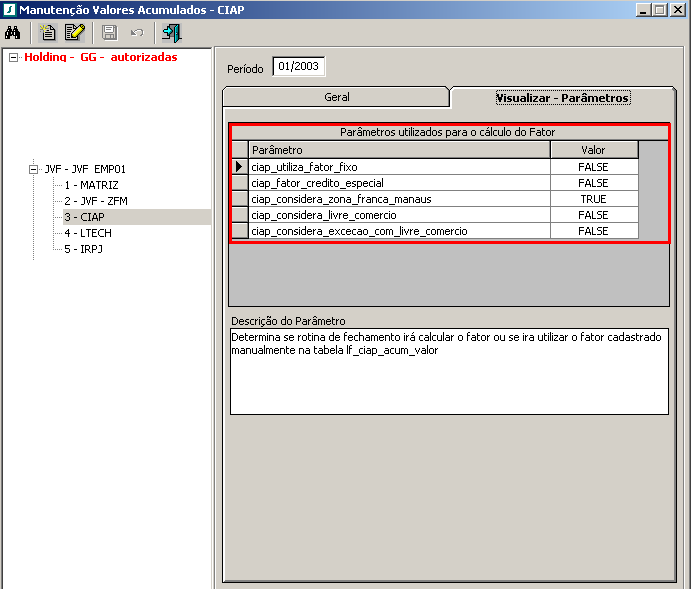Click the binoculars search icon
This screenshot has width=691, height=589.
(x=14, y=32)
